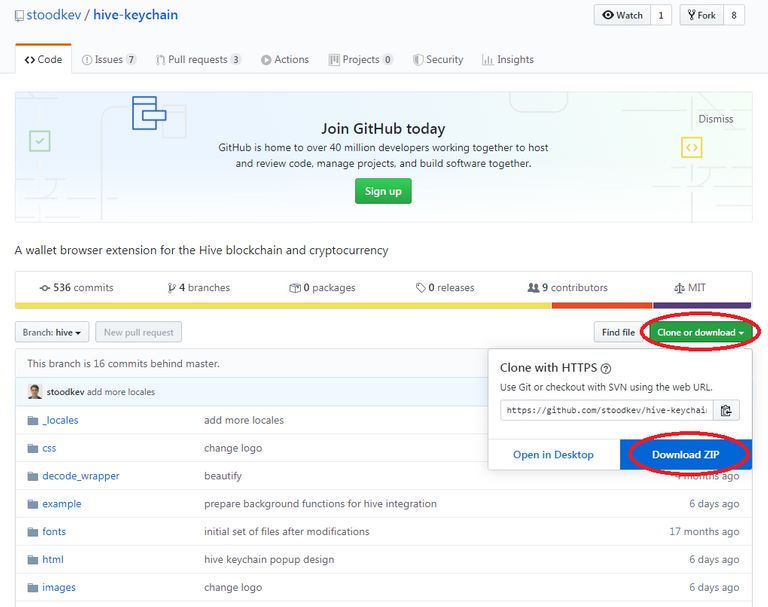Viewport: 768px width, 607px height.
Task: Open the html folder
Action: tap(53, 559)
